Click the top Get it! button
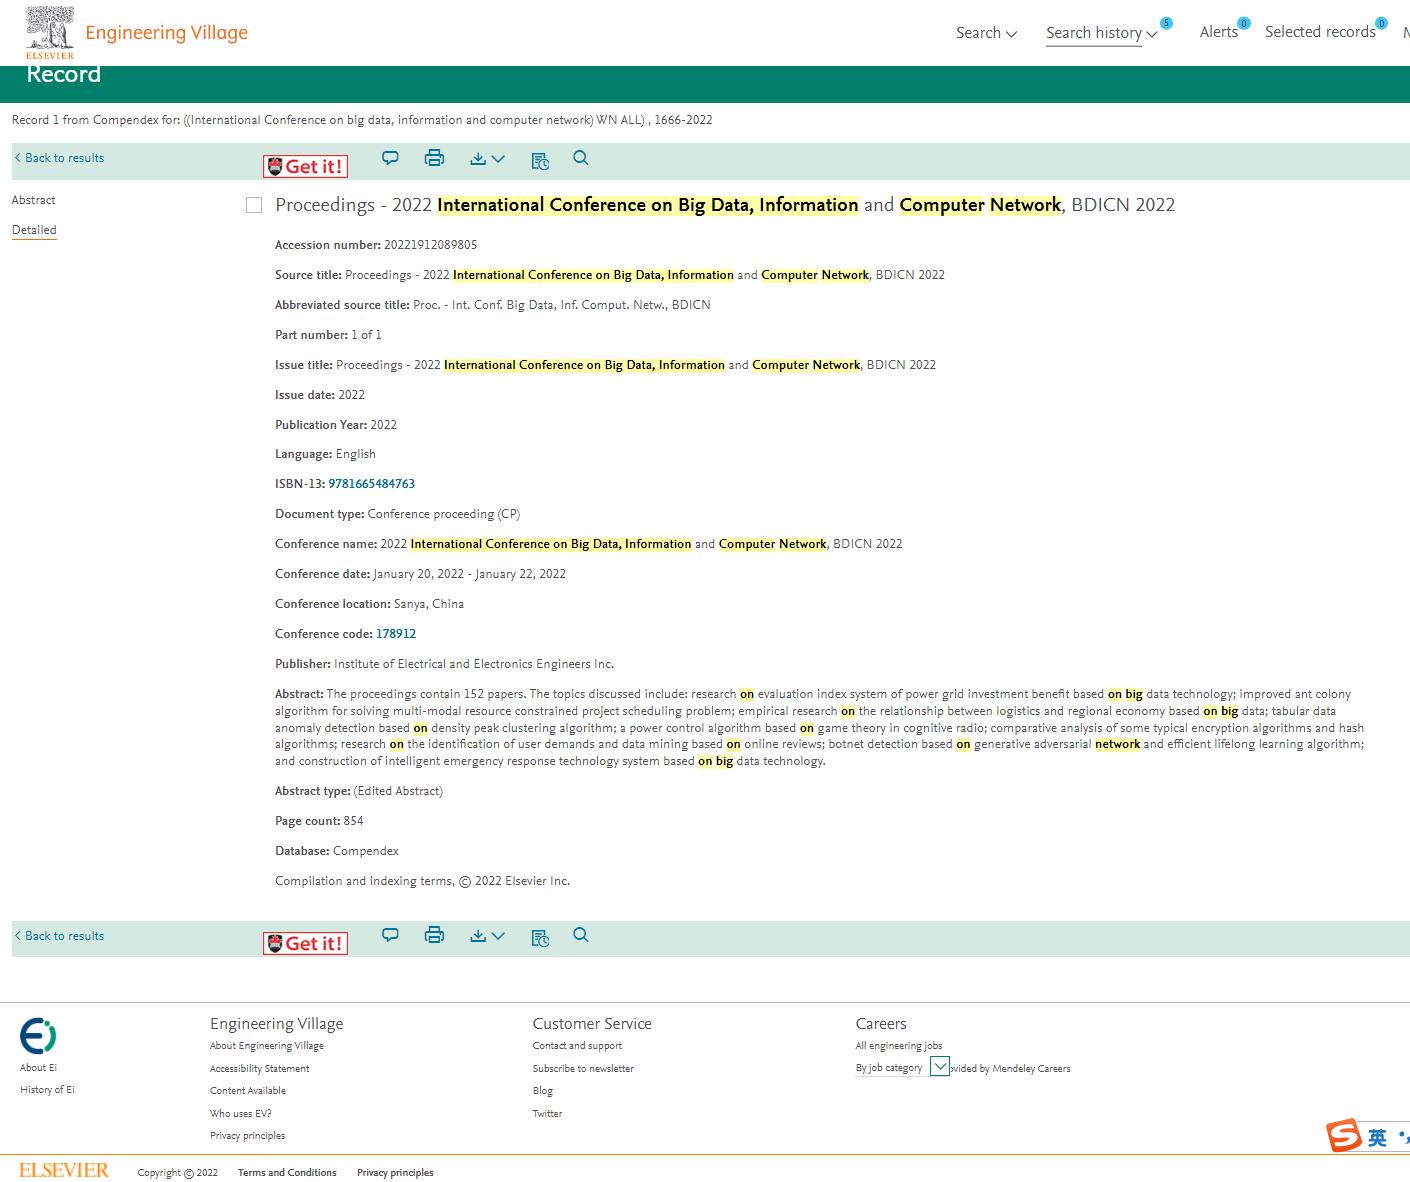 (x=305, y=166)
